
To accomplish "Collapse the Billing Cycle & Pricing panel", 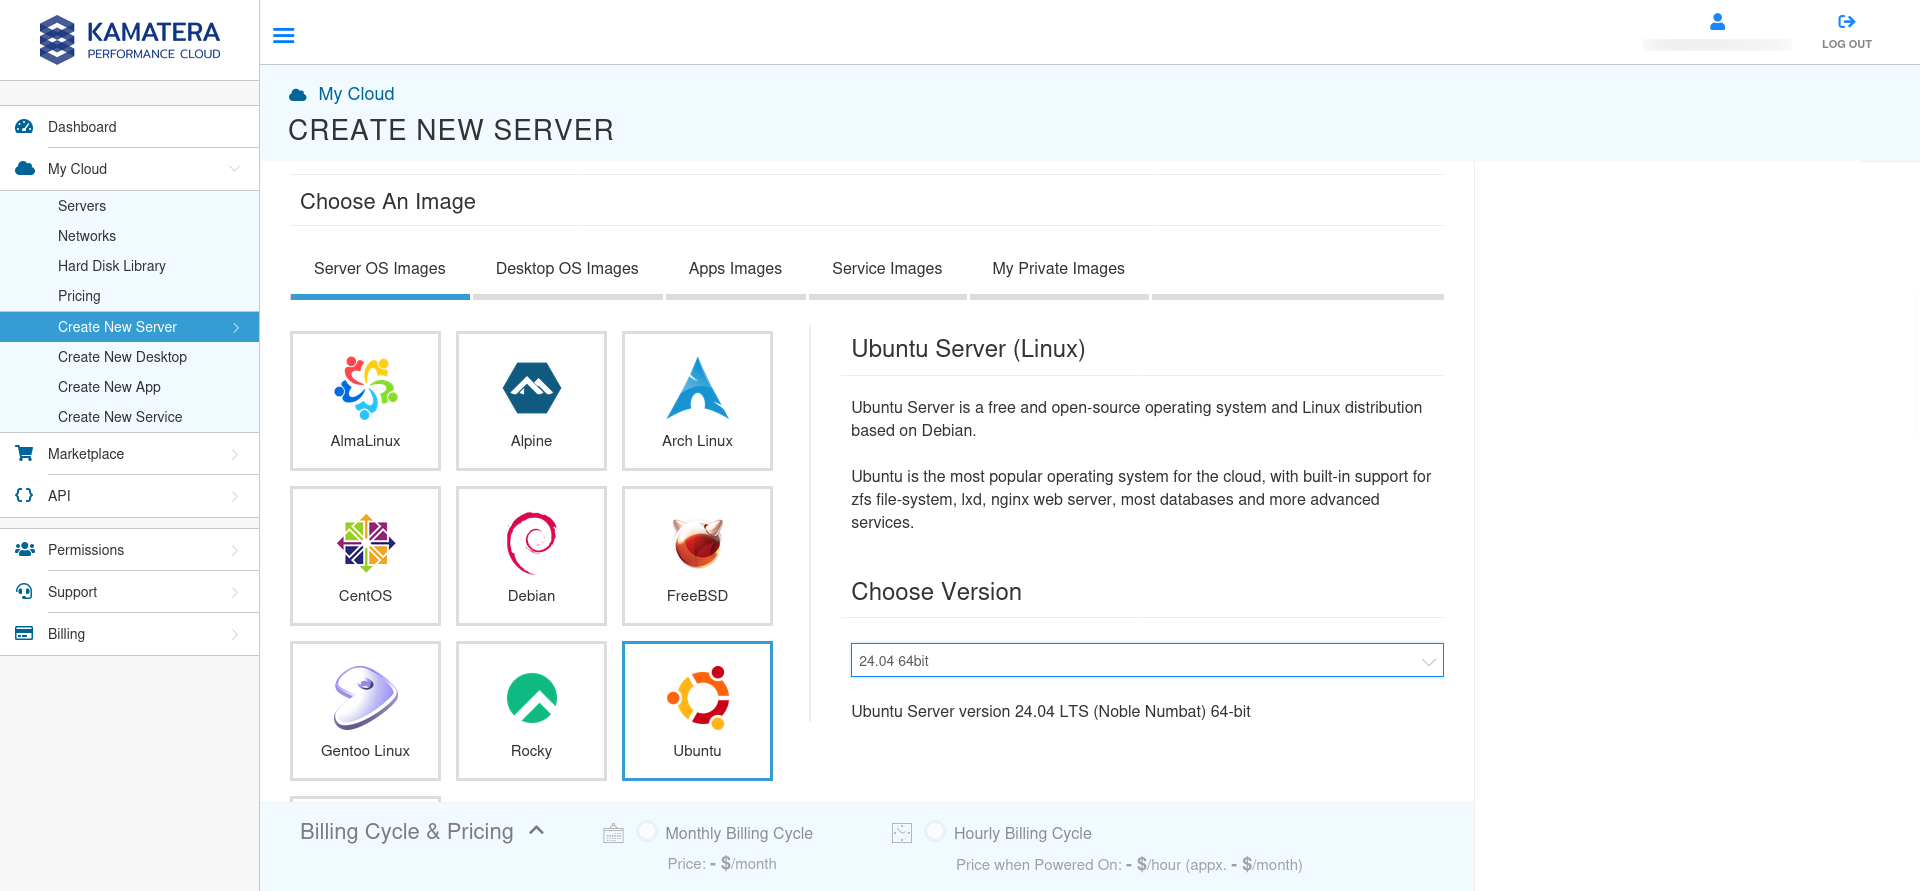I will [x=536, y=831].
